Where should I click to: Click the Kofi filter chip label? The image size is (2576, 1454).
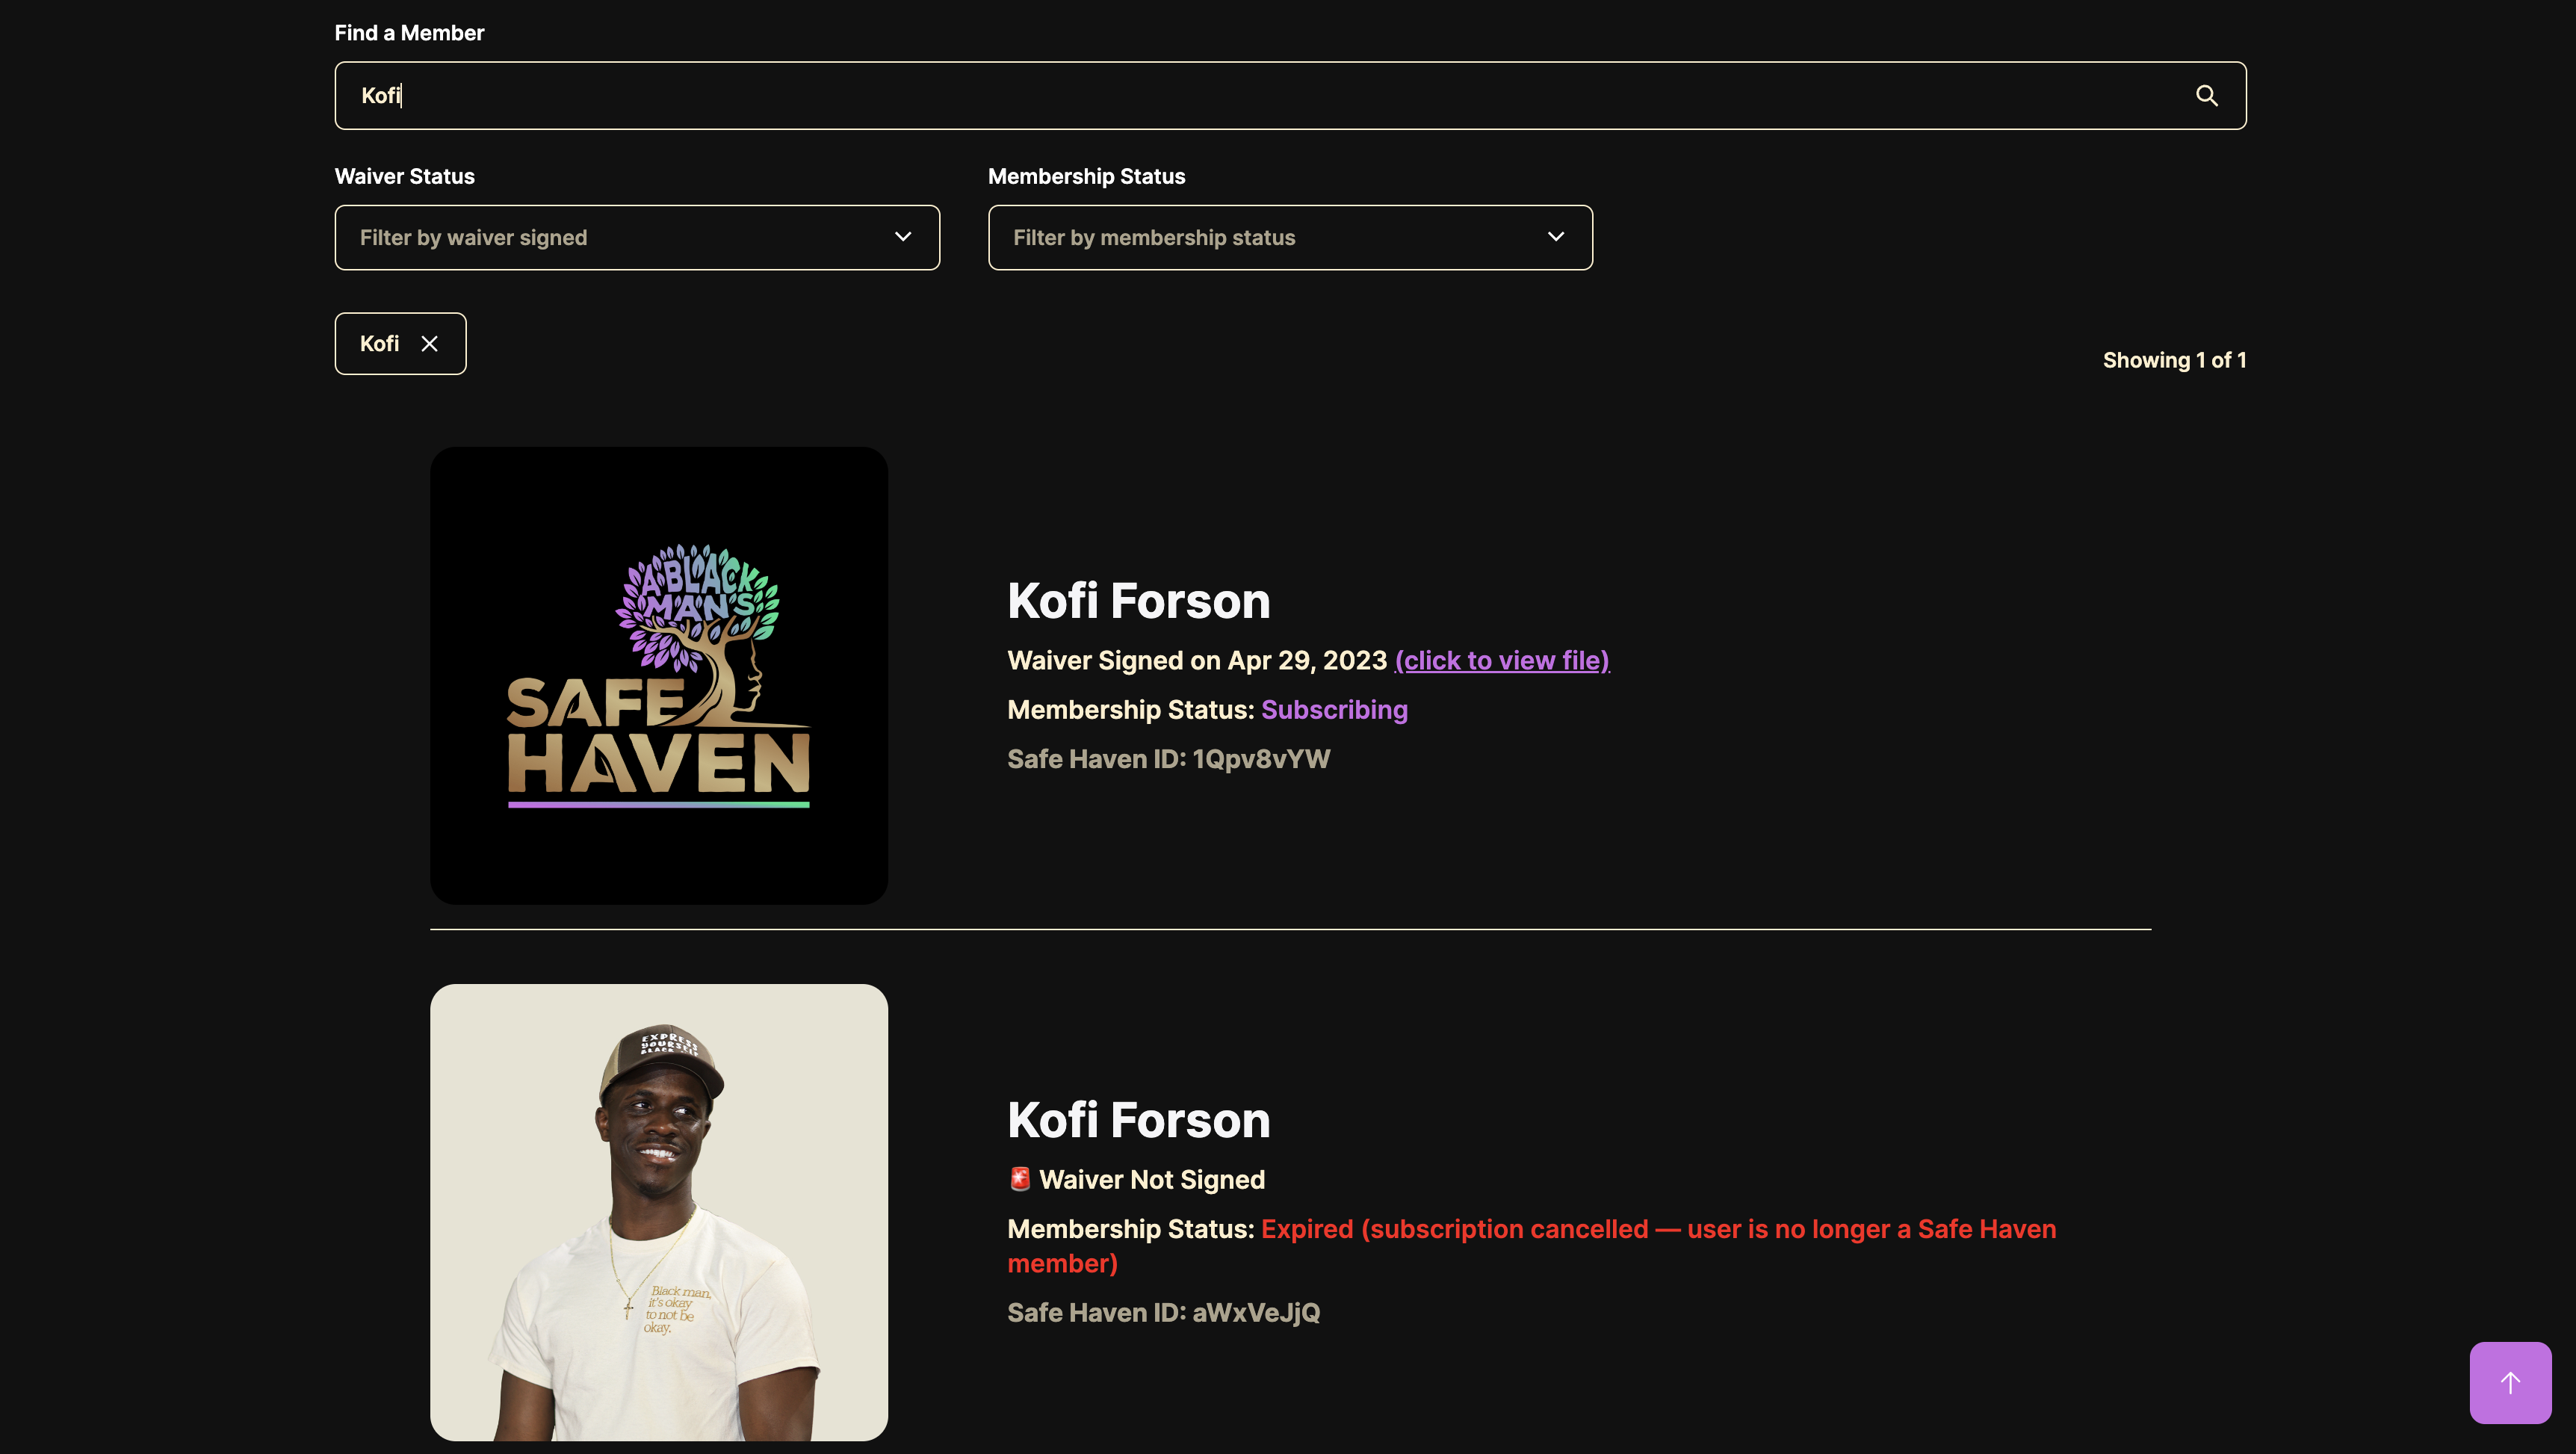(x=379, y=344)
